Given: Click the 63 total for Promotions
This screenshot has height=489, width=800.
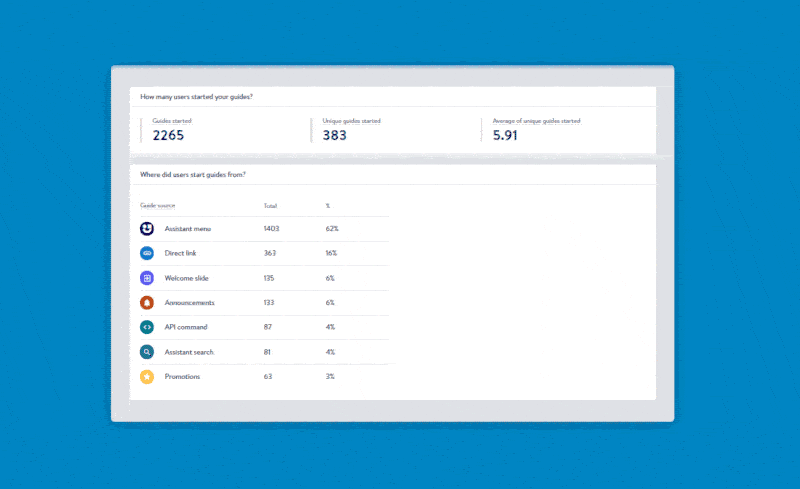Looking at the screenshot, I should (x=268, y=377).
